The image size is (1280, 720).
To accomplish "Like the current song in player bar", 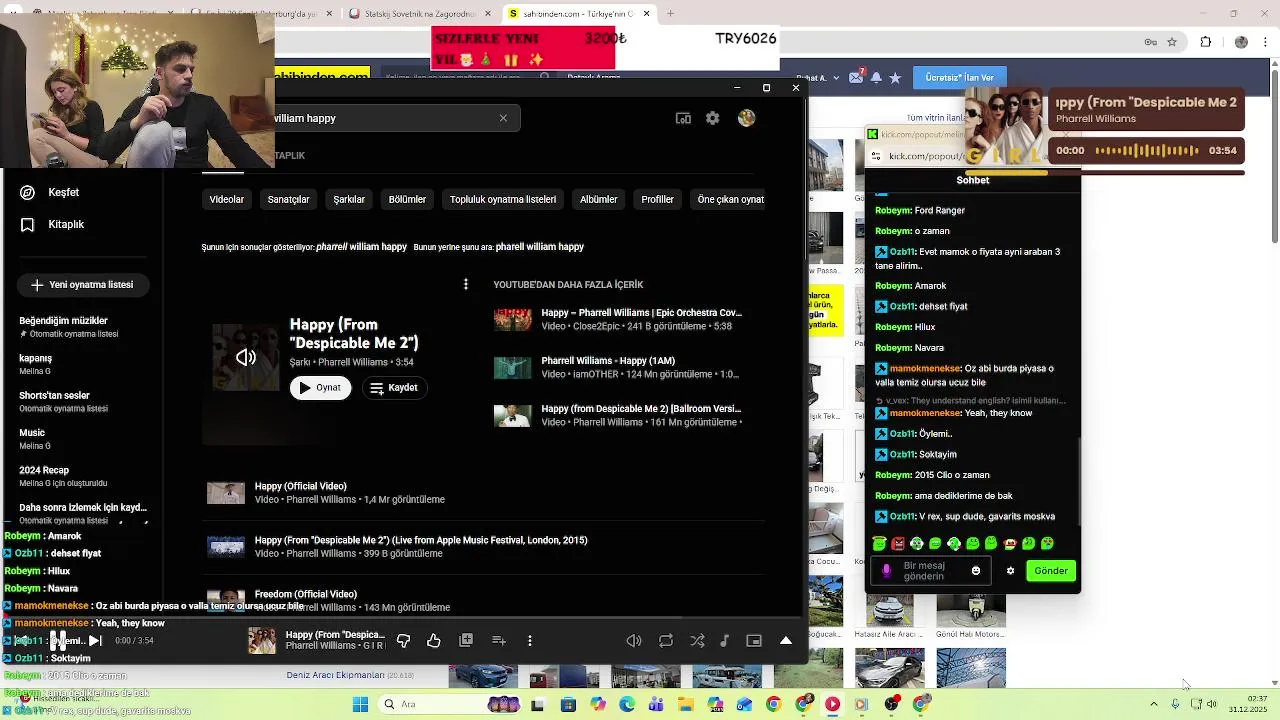I will point(434,641).
